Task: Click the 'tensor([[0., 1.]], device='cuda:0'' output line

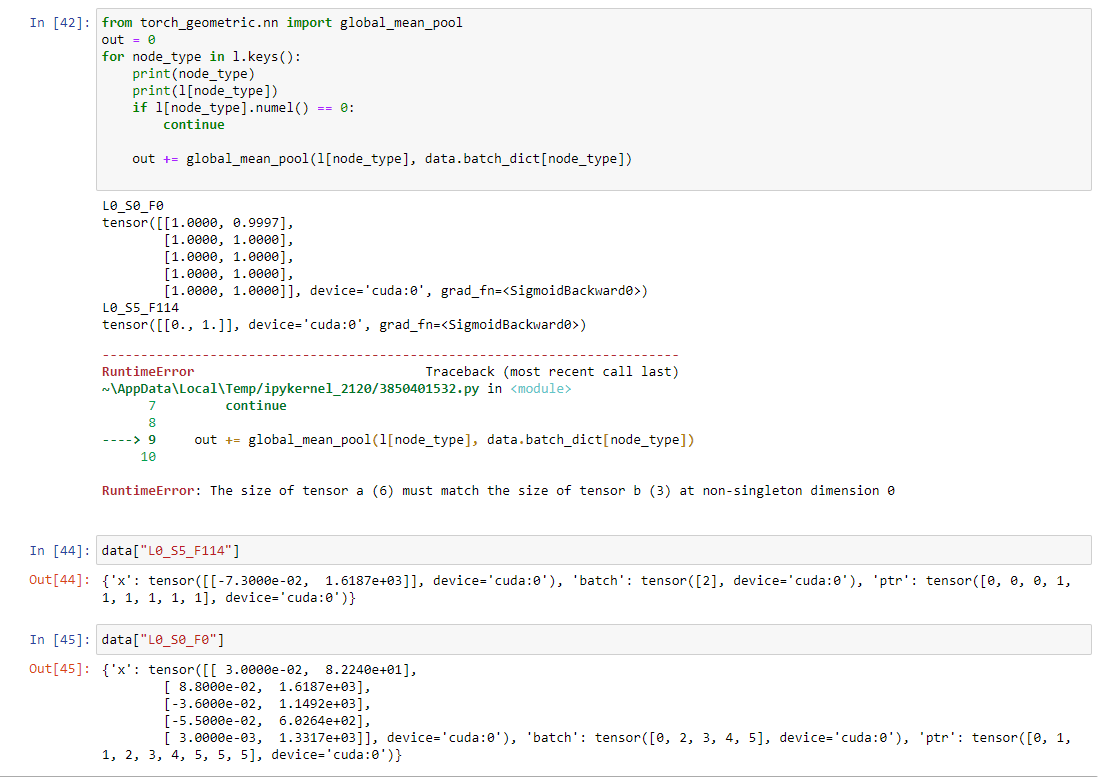Action: pyautogui.click(x=344, y=325)
